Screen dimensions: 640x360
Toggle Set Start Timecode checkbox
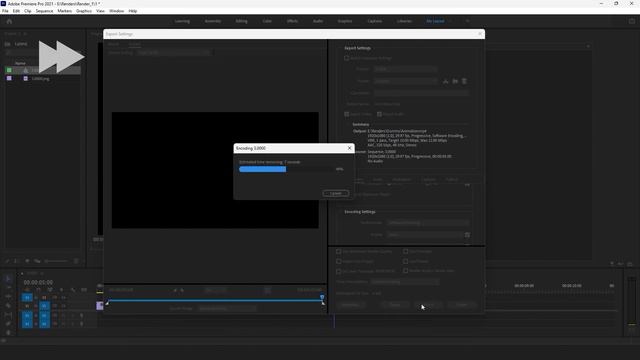pyautogui.click(x=339, y=271)
